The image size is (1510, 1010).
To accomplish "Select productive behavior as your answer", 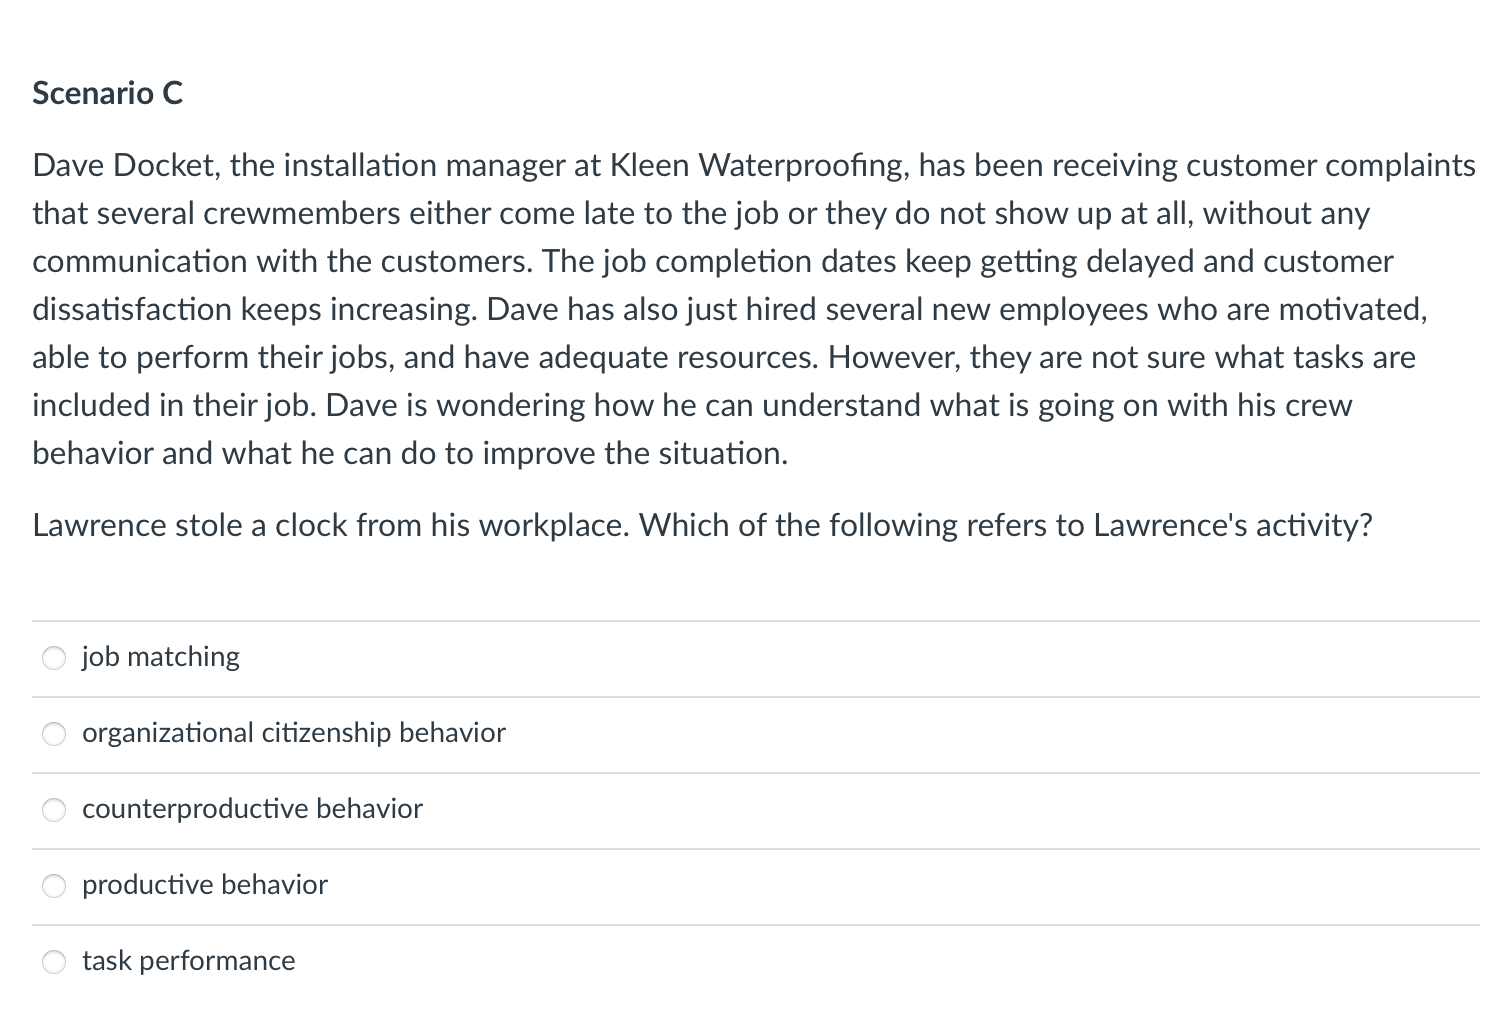I will click(x=54, y=886).
